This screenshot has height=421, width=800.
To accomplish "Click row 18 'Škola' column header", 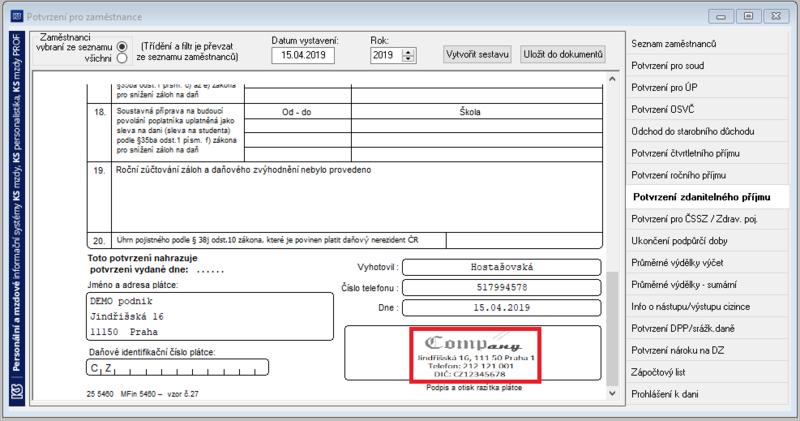I will pos(470,112).
